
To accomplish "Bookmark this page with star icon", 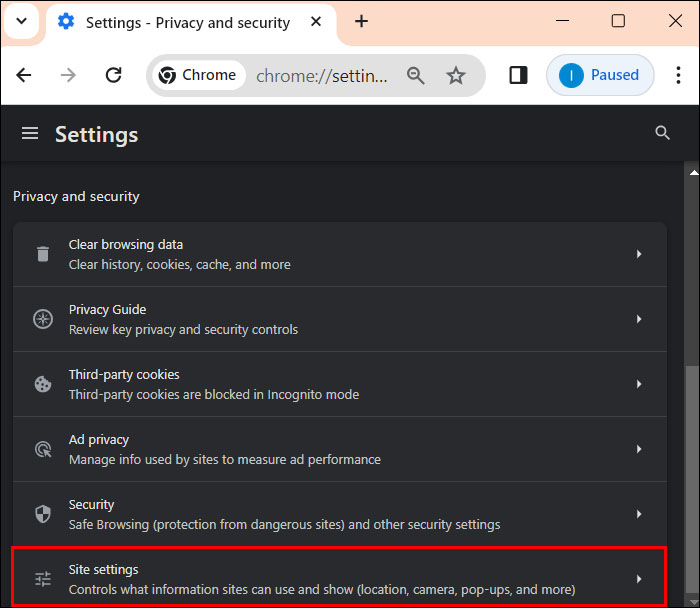I will (x=456, y=75).
